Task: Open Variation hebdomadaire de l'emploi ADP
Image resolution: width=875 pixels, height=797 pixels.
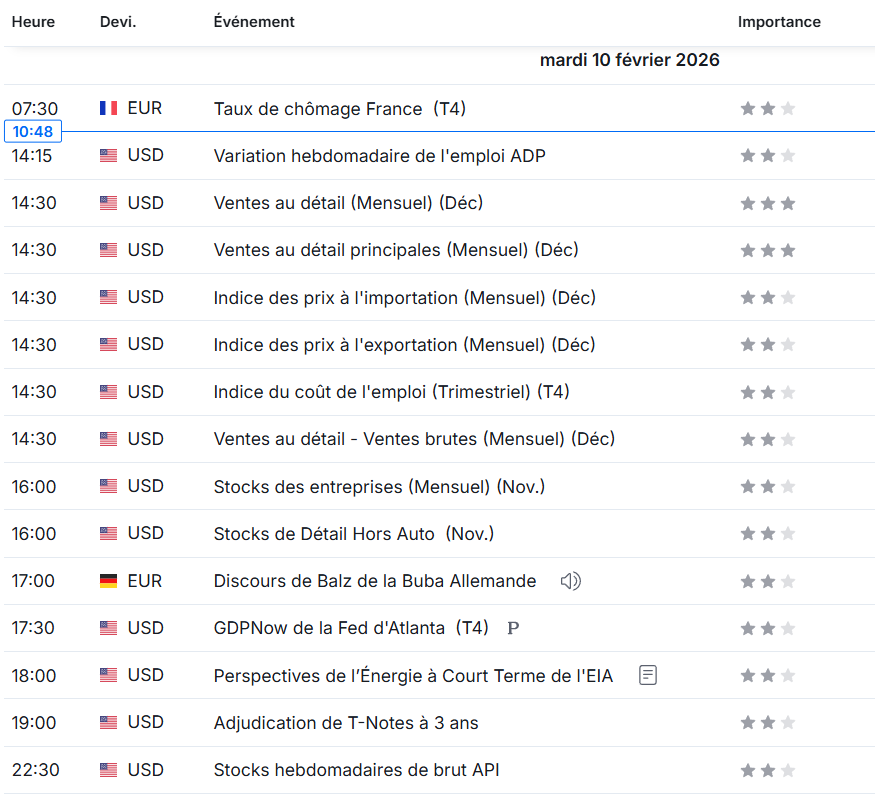Action: click(379, 156)
